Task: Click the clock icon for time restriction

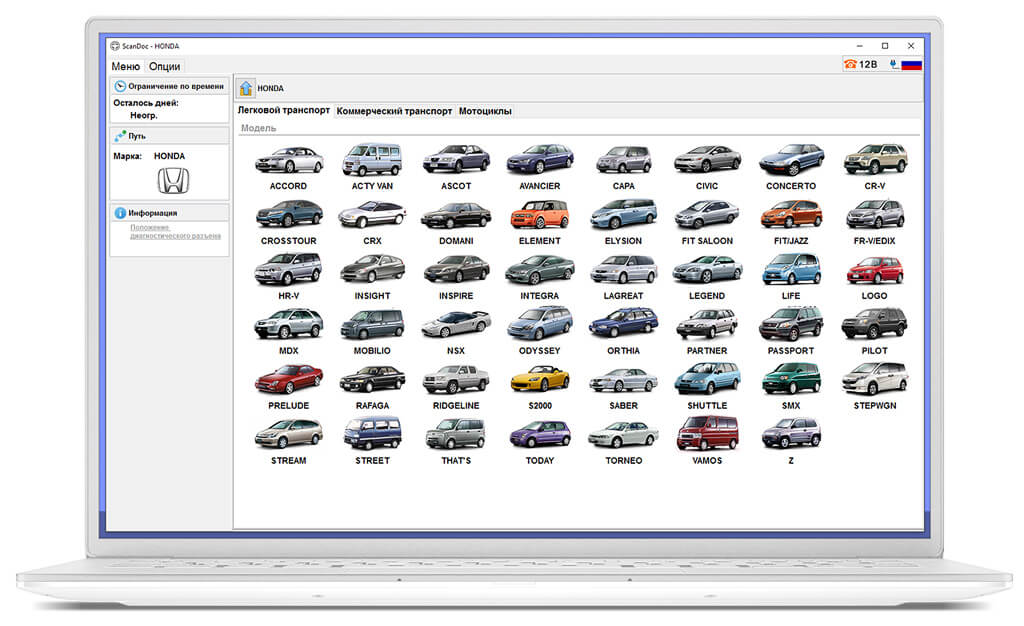Action: pos(120,86)
